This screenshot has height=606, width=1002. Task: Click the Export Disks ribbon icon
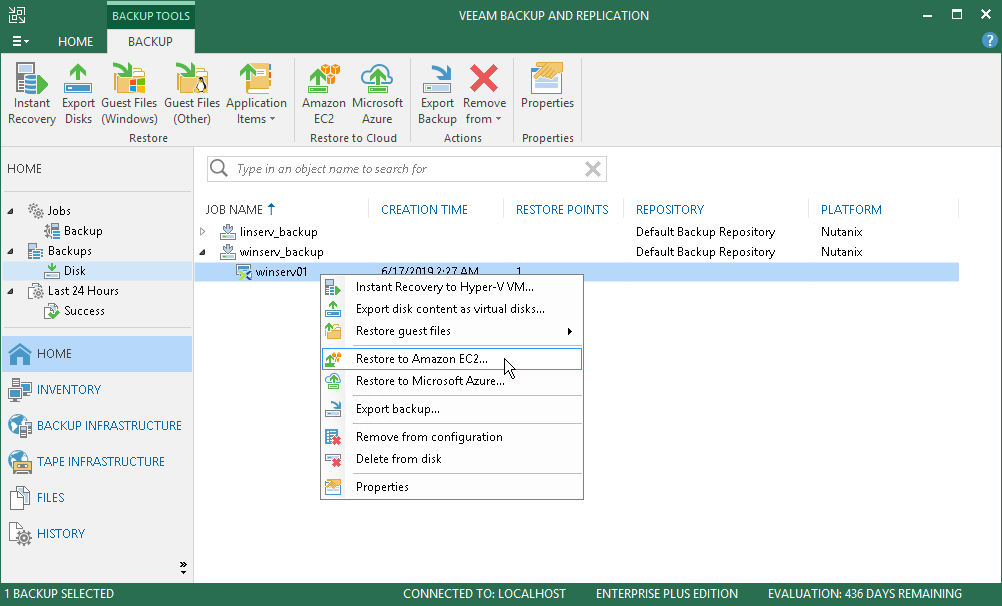pyautogui.click(x=78, y=93)
